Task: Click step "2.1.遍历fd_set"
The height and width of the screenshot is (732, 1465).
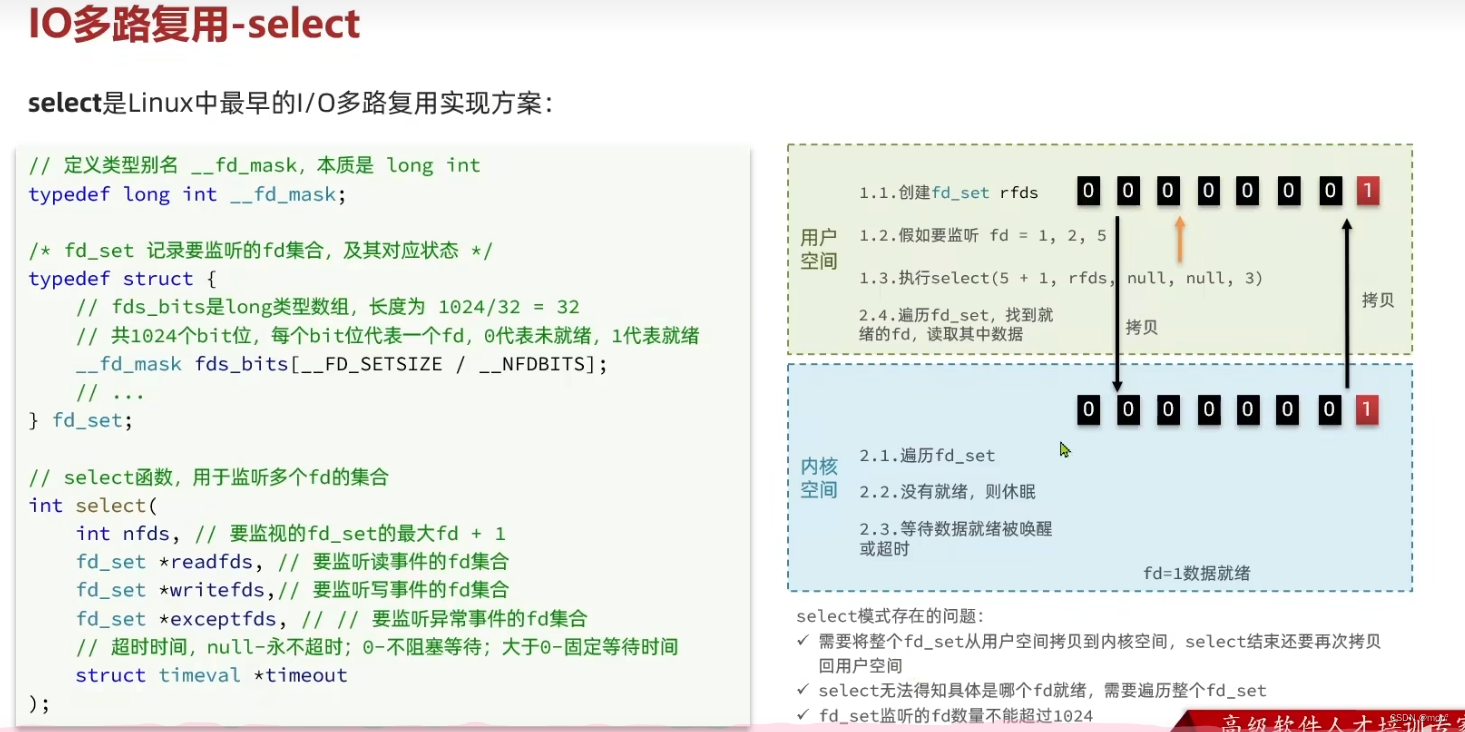Action: [x=927, y=456]
